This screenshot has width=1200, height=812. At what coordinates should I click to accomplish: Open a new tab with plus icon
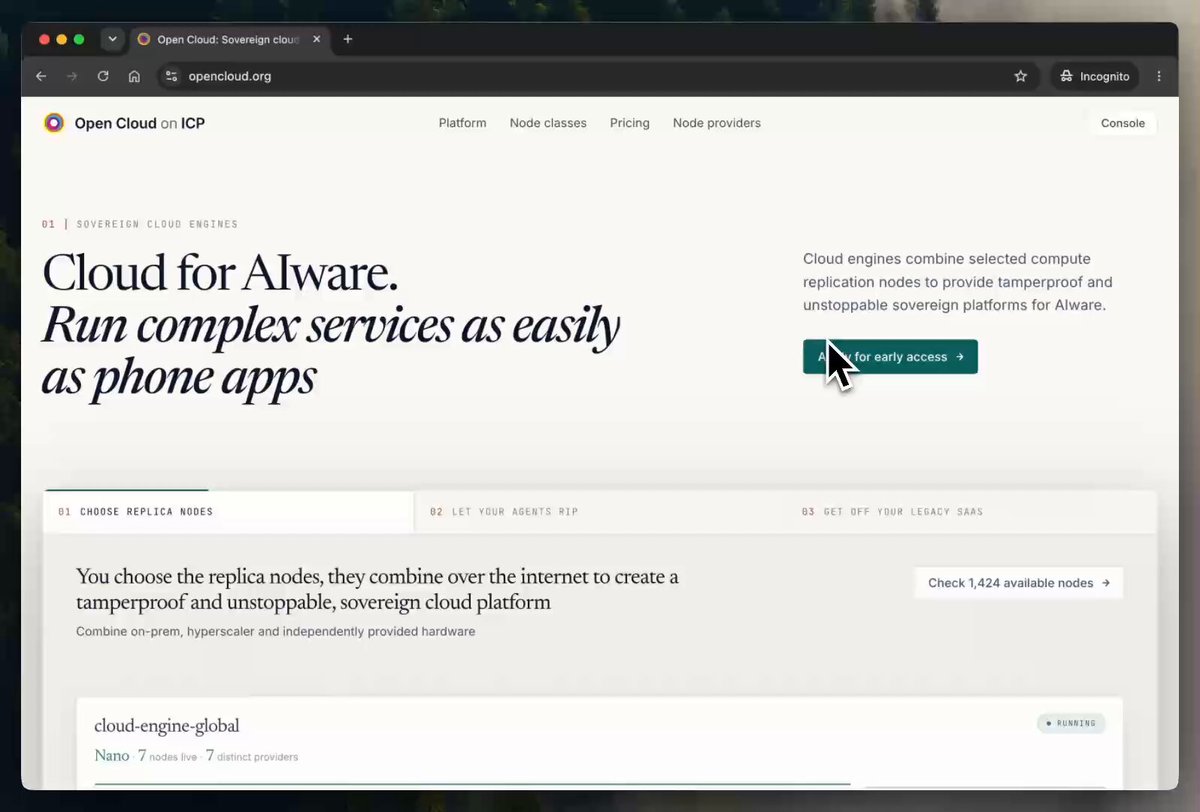pyautogui.click(x=348, y=39)
